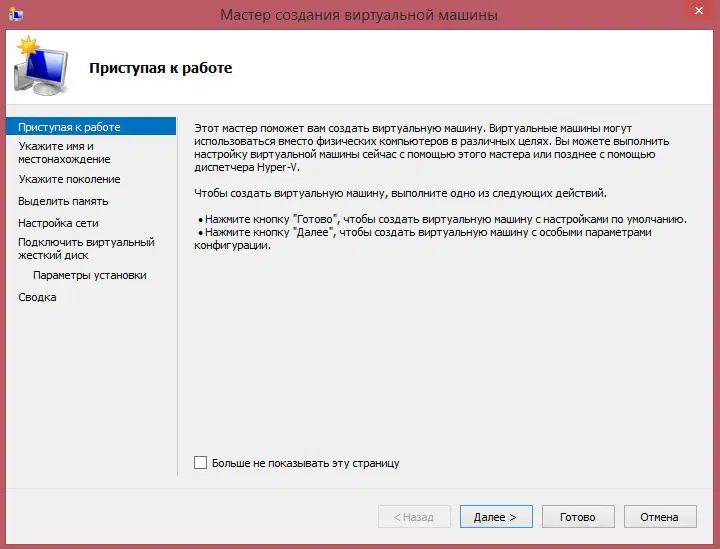720x549 pixels.
Task: Open the 'Укажите поколение' step
Action: point(69,179)
